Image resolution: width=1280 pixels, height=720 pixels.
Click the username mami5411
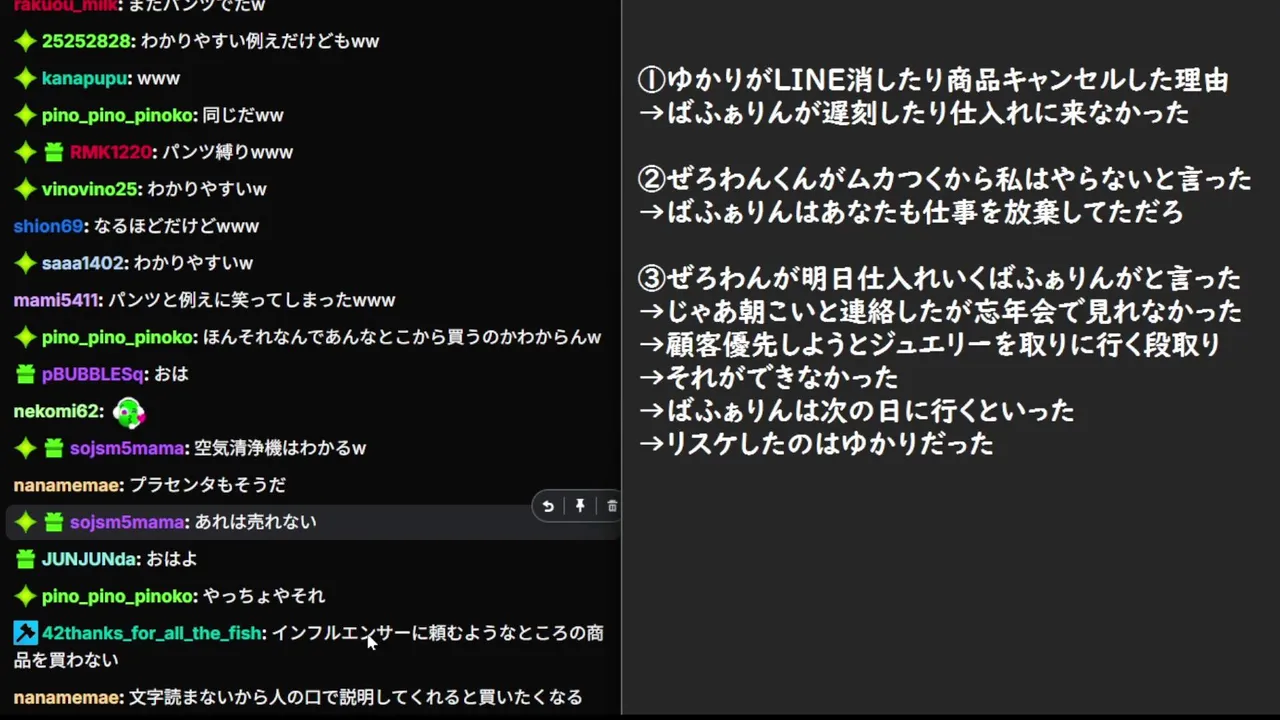click(56, 300)
